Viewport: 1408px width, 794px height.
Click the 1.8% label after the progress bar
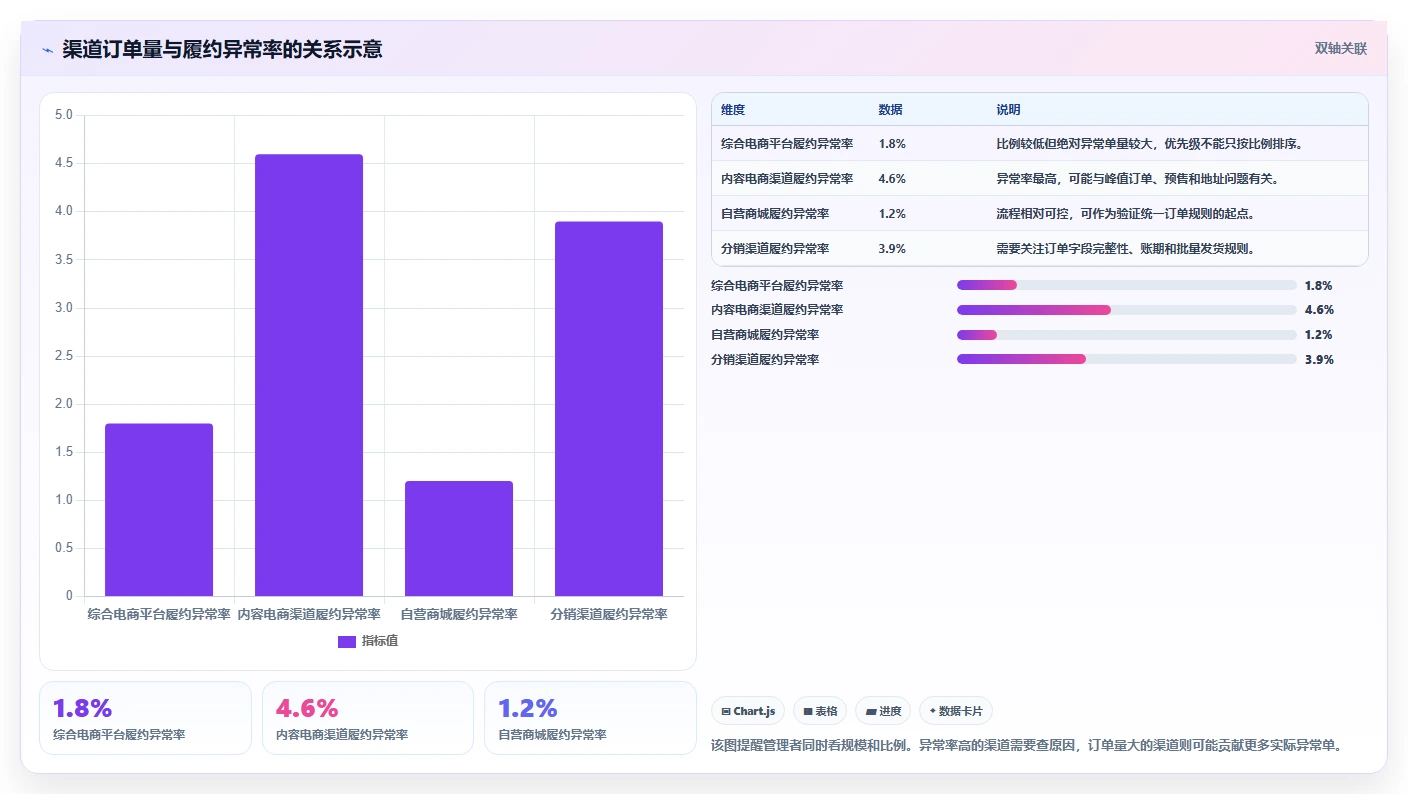coord(1319,285)
